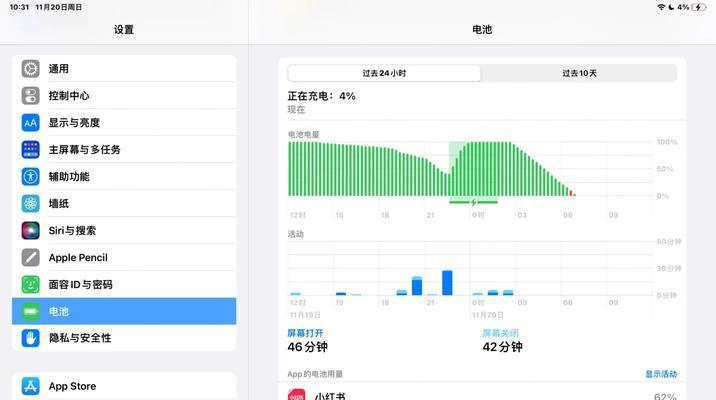Select the 屏幕打开 46分钟 stat
The height and width of the screenshot is (400, 716).
pyautogui.click(x=307, y=341)
